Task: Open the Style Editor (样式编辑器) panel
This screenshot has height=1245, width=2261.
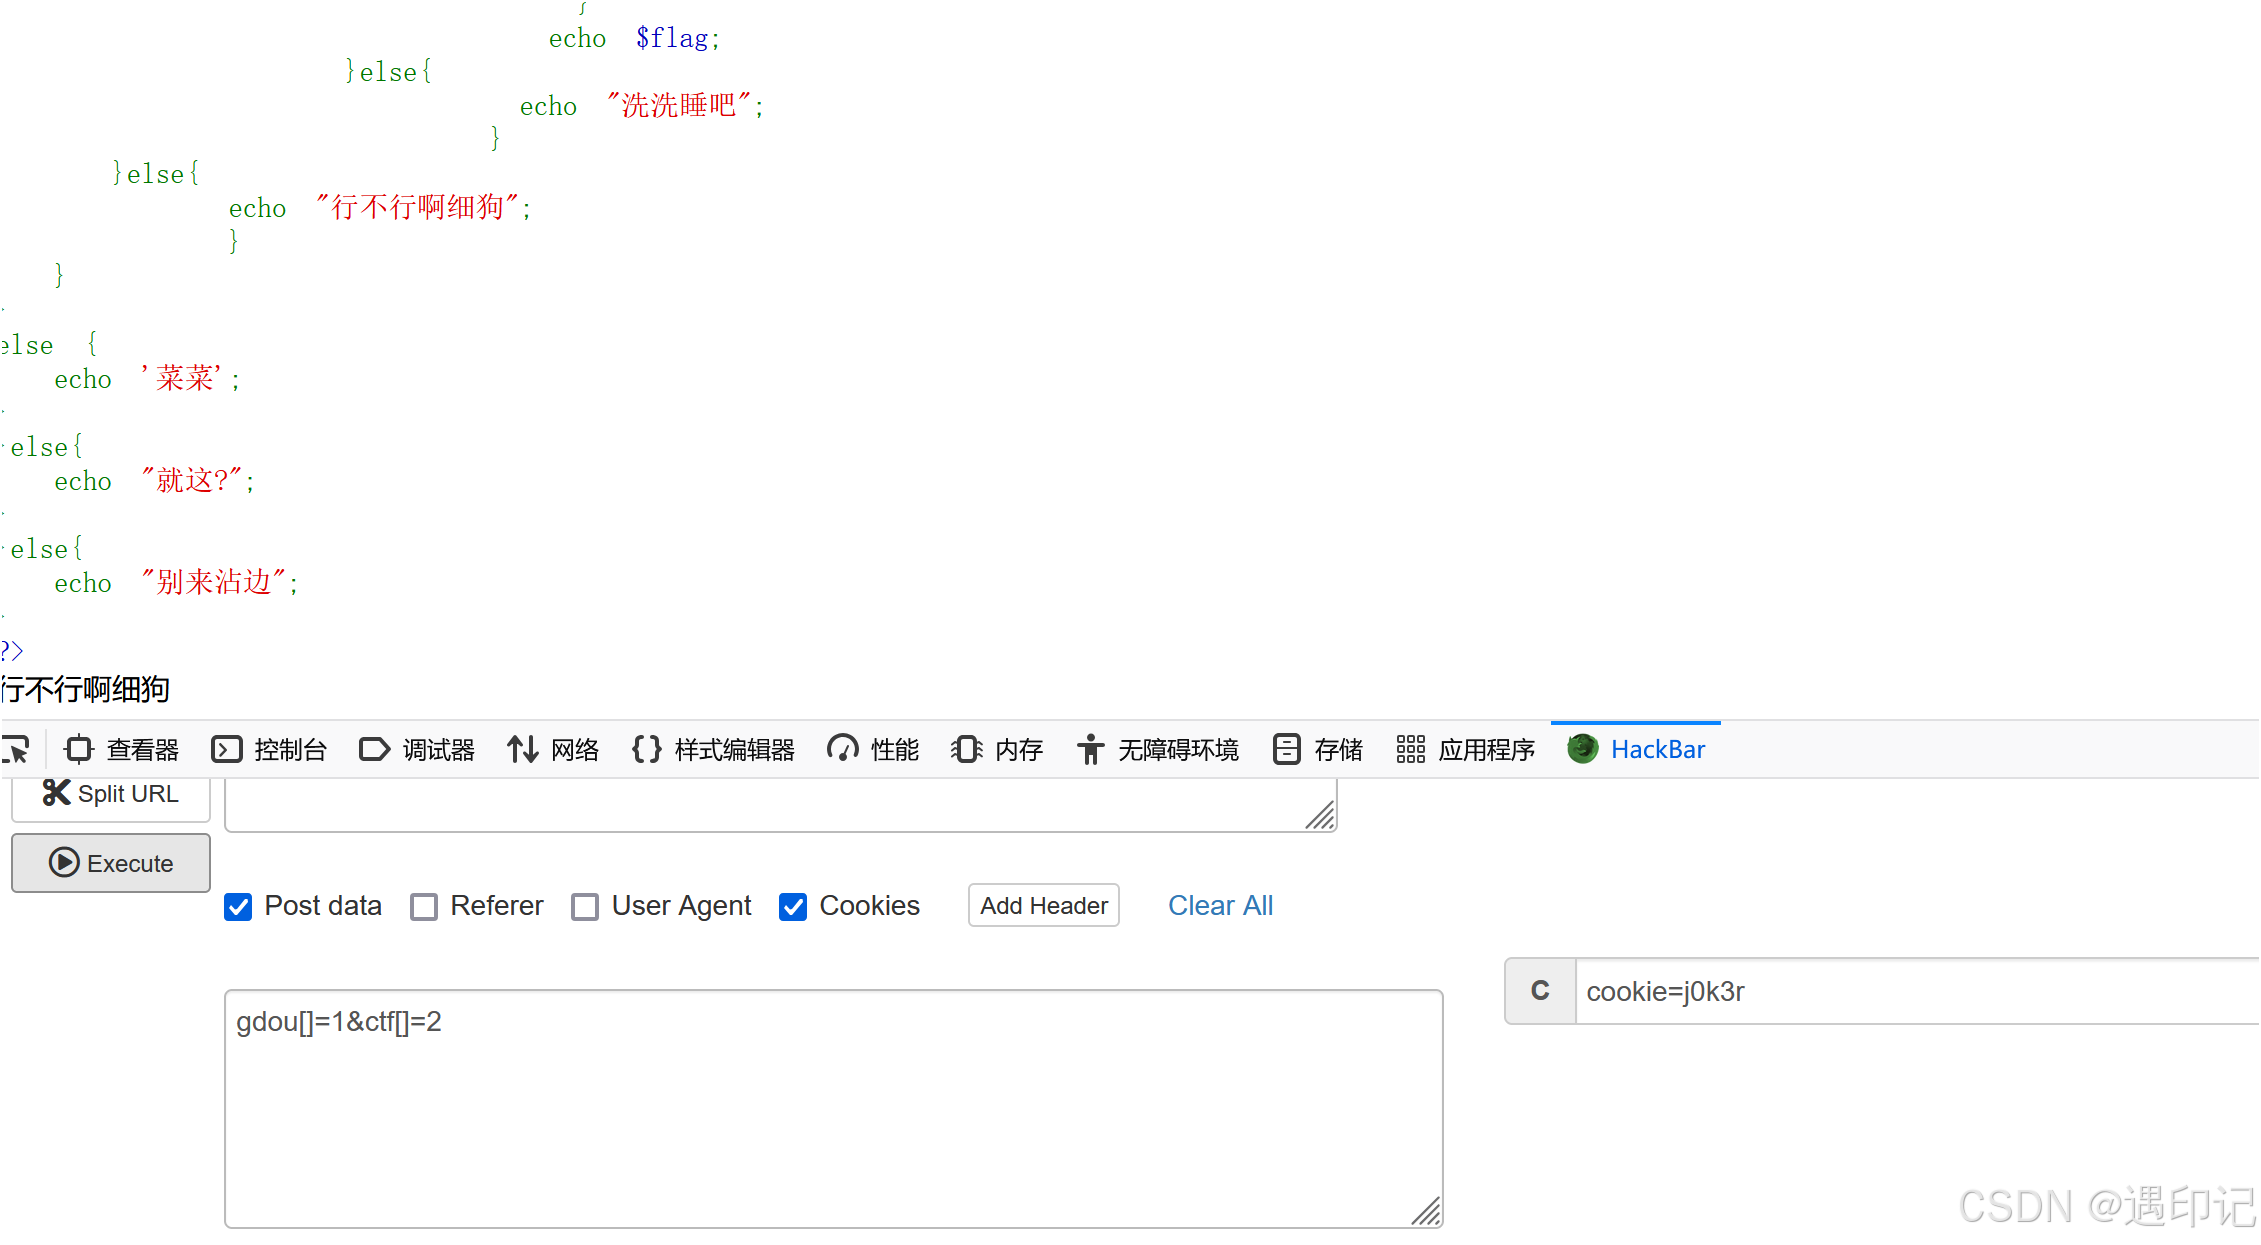Action: point(713,749)
